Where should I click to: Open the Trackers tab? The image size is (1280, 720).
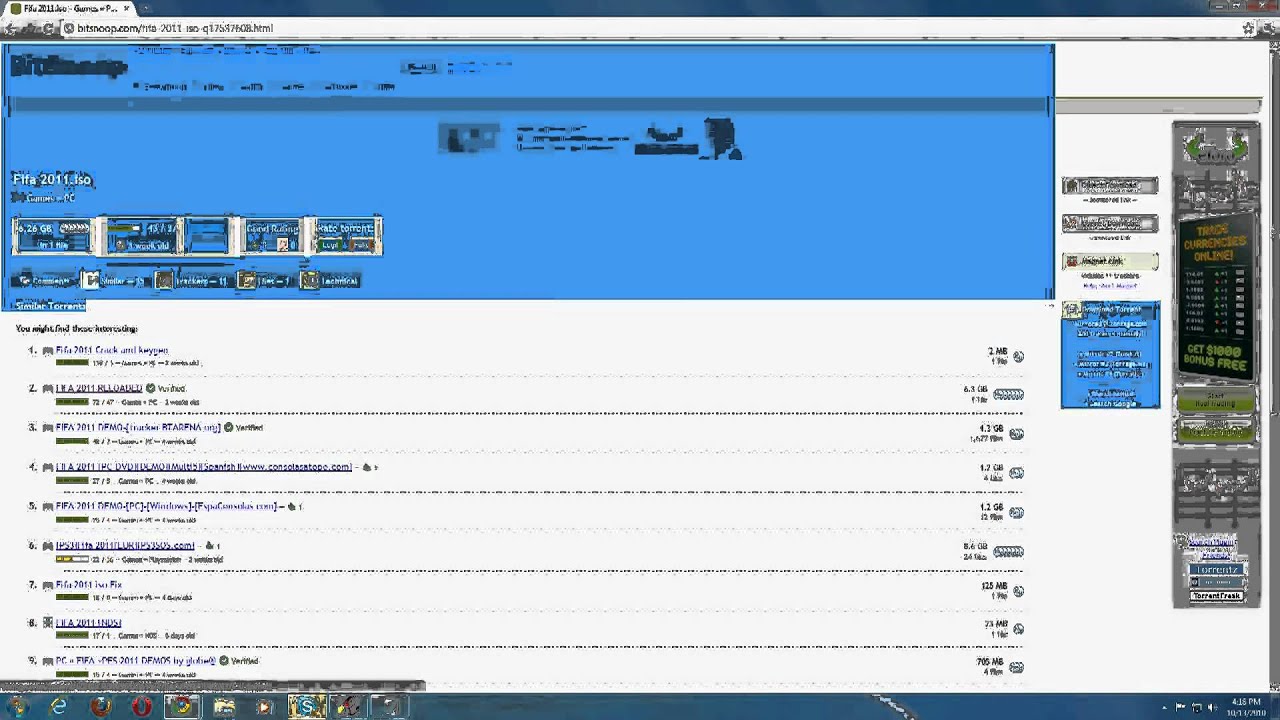pyautogui.click(x=192, y=281)
